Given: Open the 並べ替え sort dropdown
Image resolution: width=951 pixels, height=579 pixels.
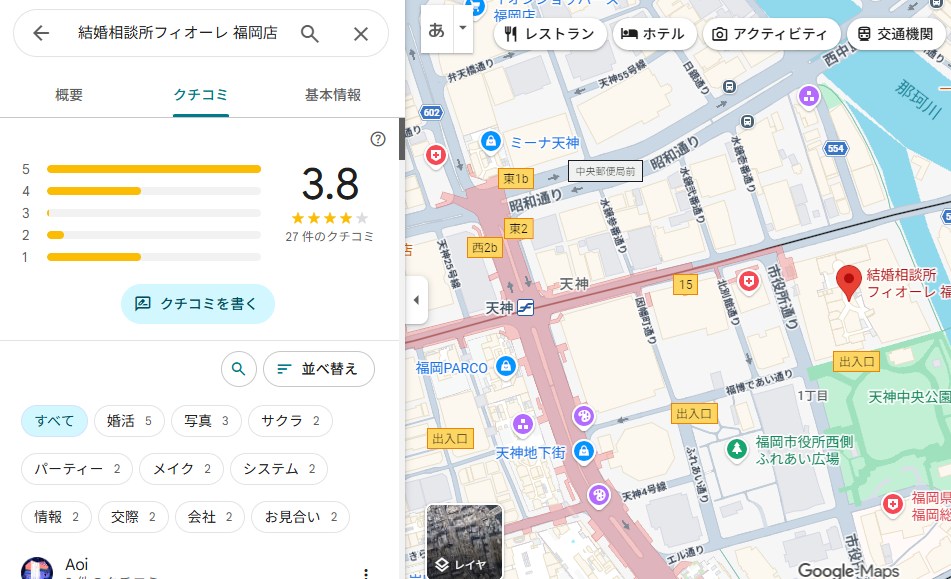Looking at the screenshot, I should [x=318, y=369].
